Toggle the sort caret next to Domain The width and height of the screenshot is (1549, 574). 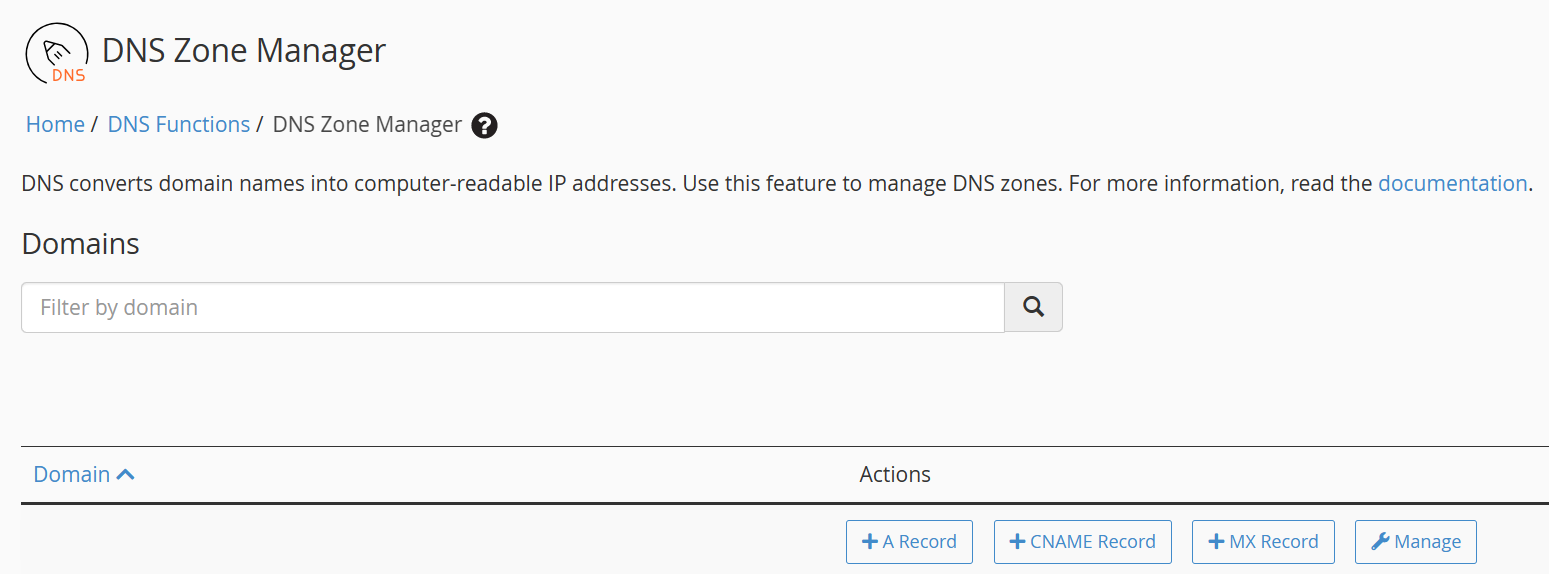click(x=125, y=474)
